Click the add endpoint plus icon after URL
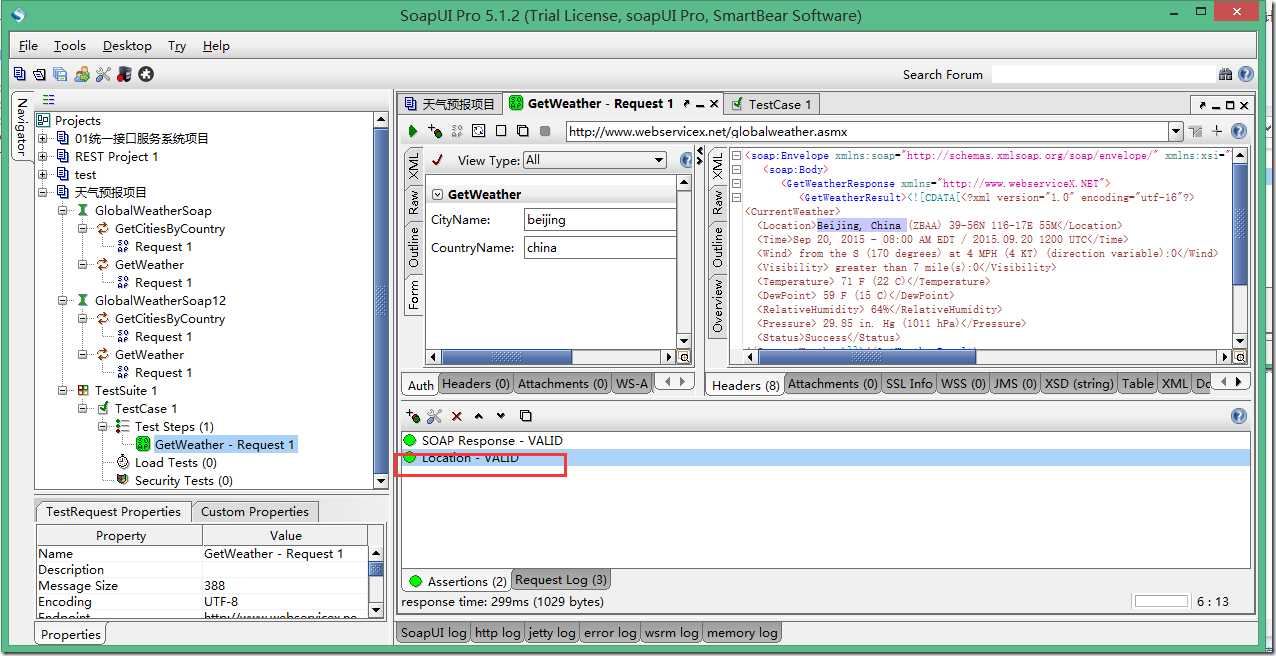Screen dimensions: 1276x656 coord(1217,131)
